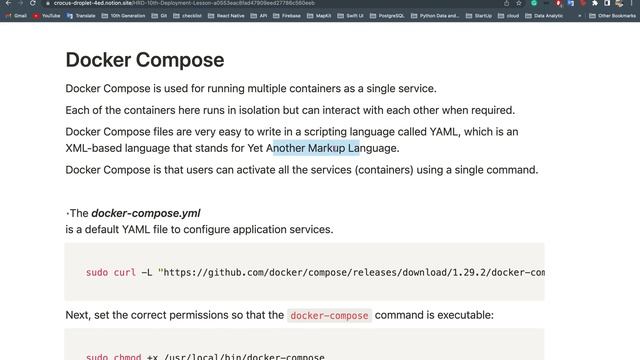
Task: Expand the Git bookmark folder
Action: click(160, 16)
